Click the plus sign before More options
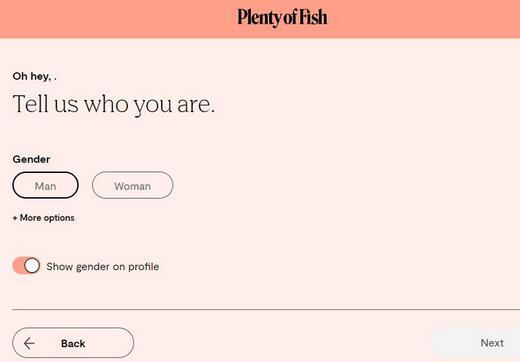 (15, 218)
